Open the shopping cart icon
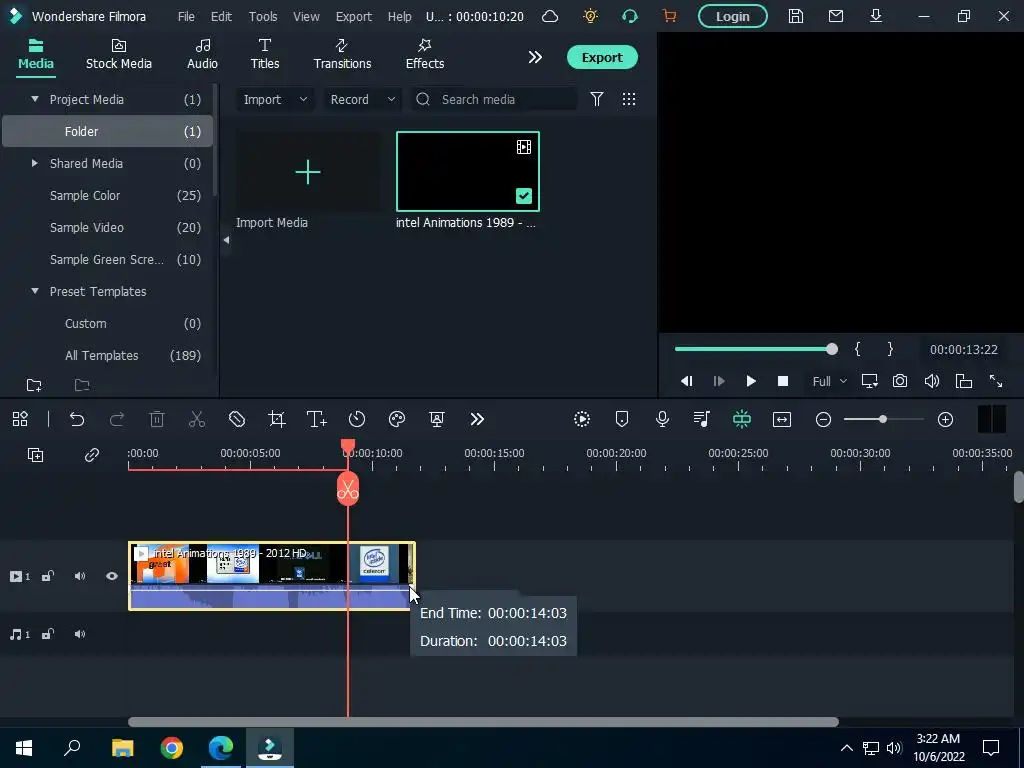 click(x=669, y=16)
